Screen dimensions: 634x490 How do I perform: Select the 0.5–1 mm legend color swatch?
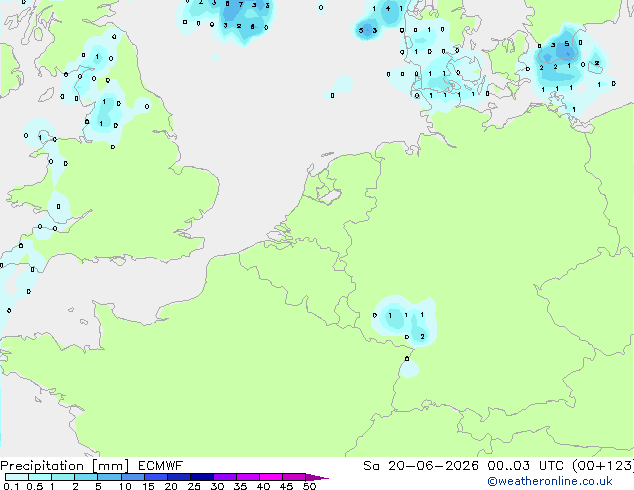click(x=40, y=477)
